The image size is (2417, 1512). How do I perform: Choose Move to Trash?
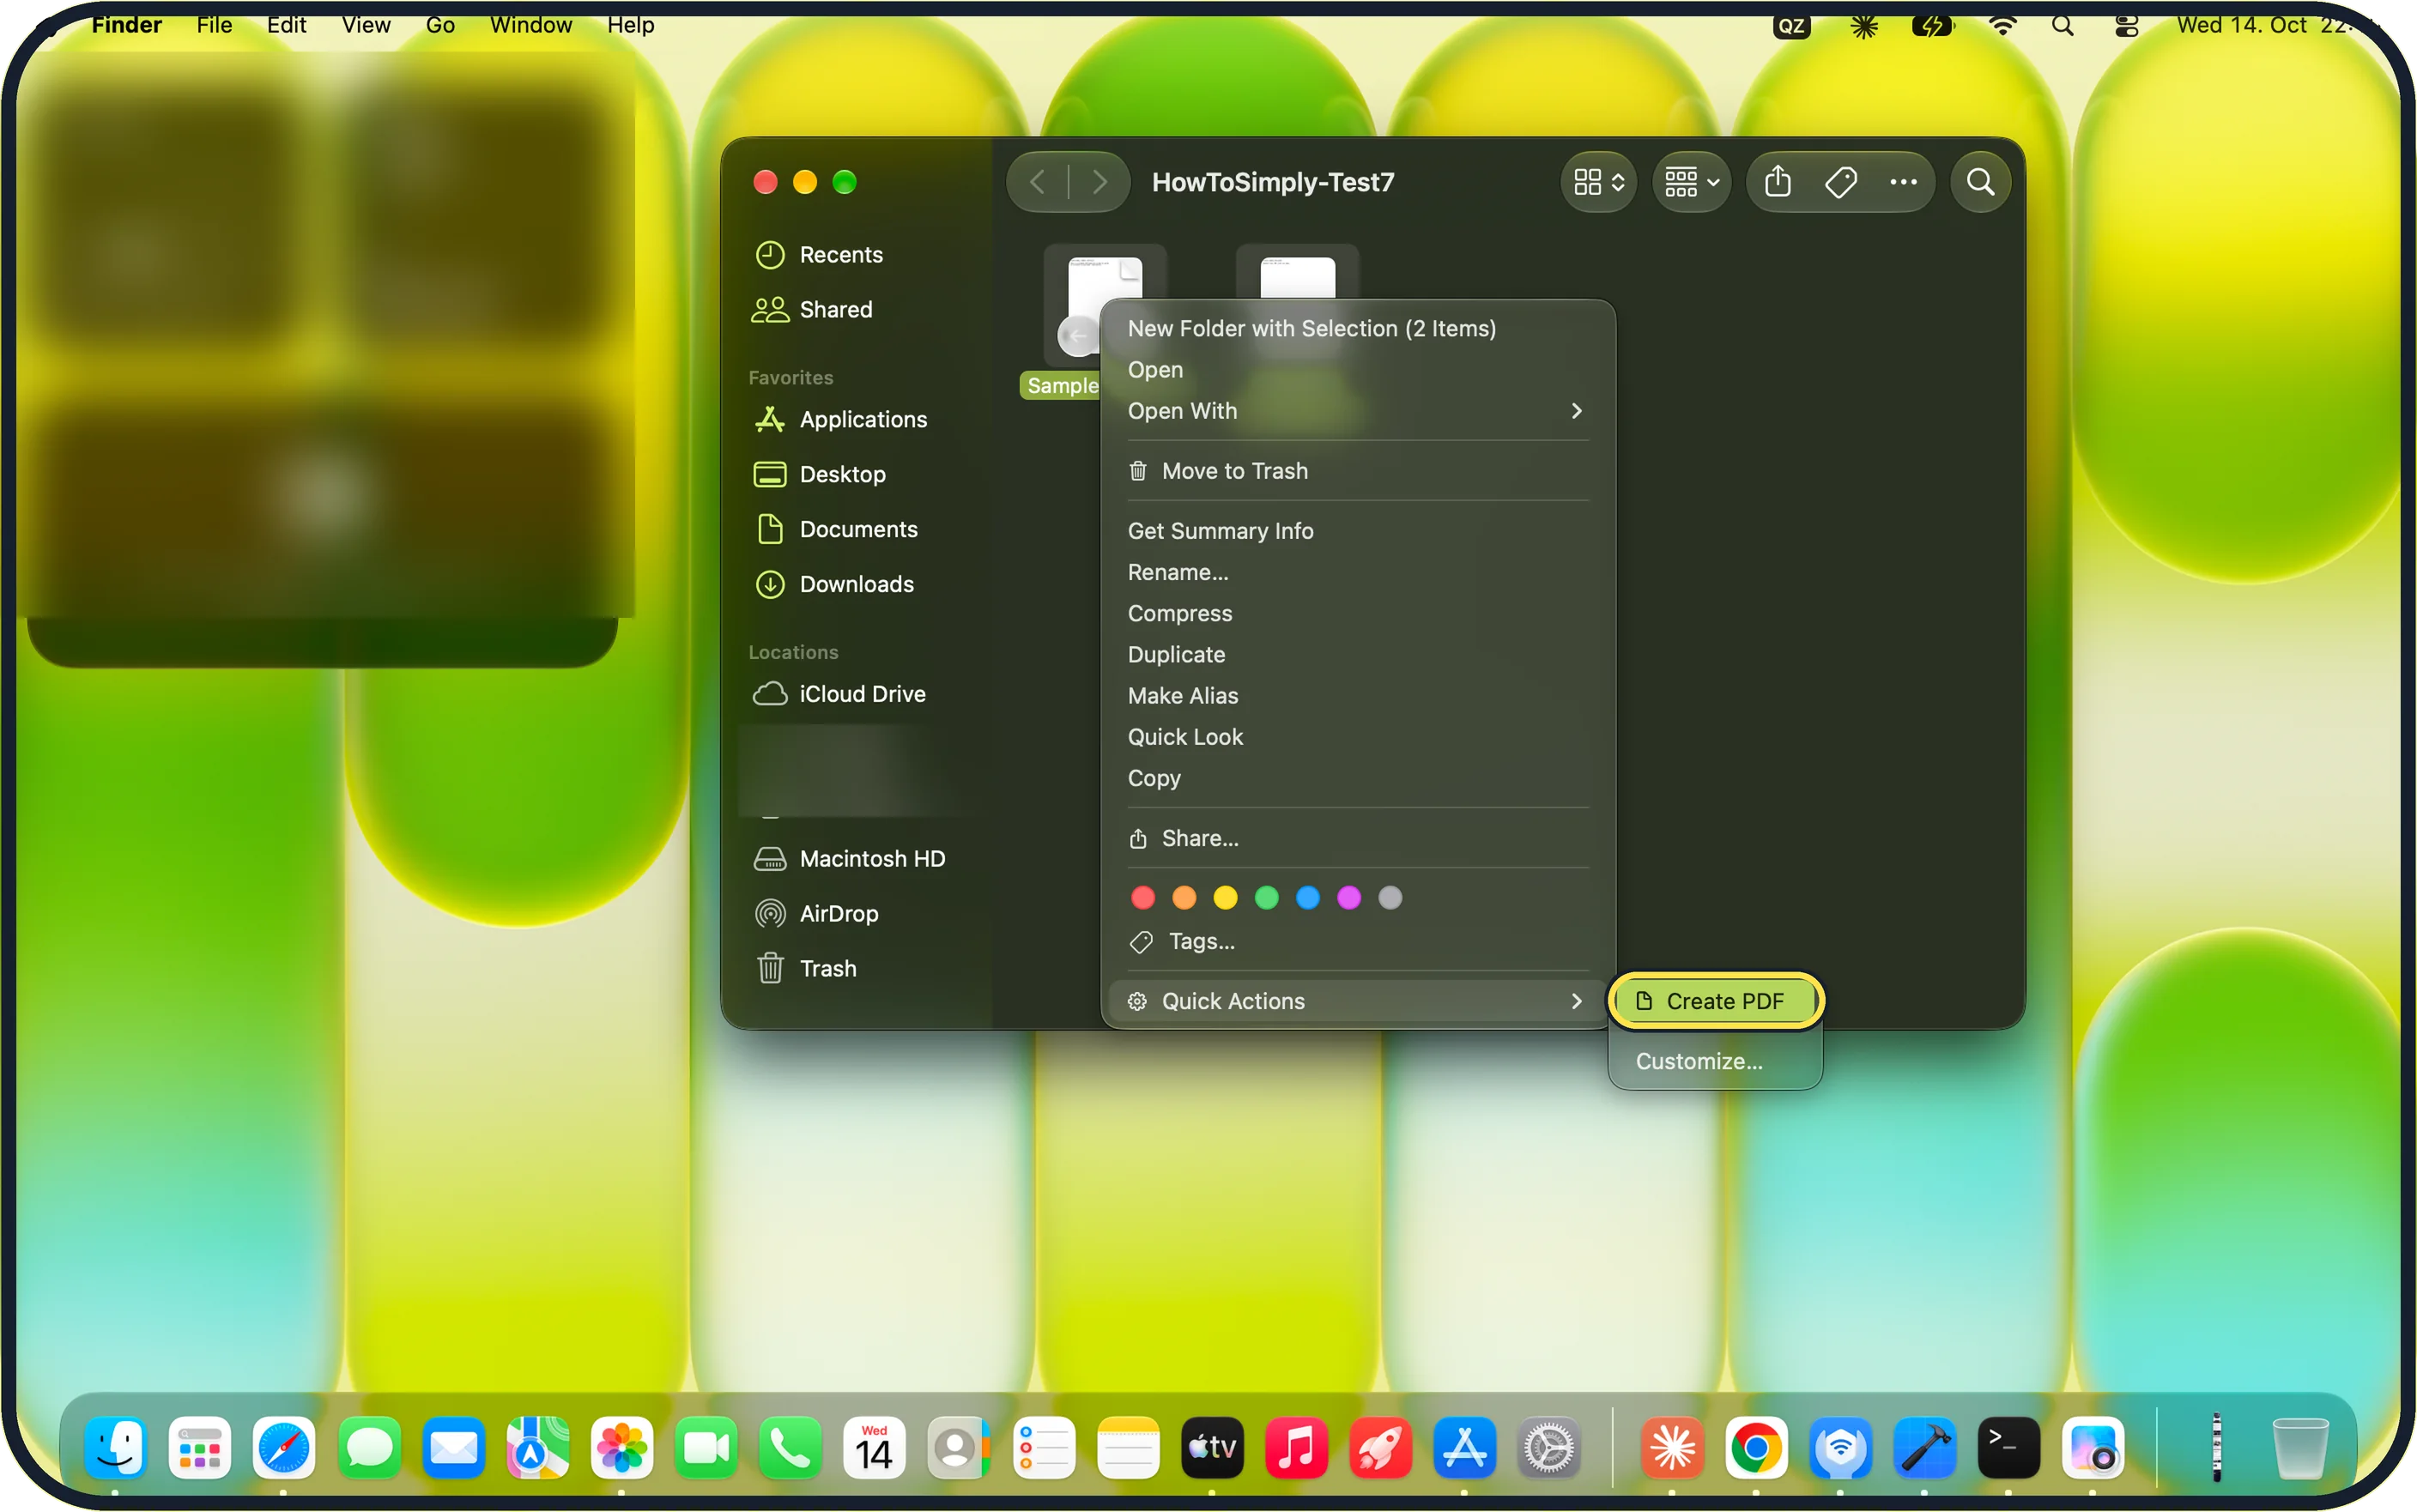[1357, 471]
